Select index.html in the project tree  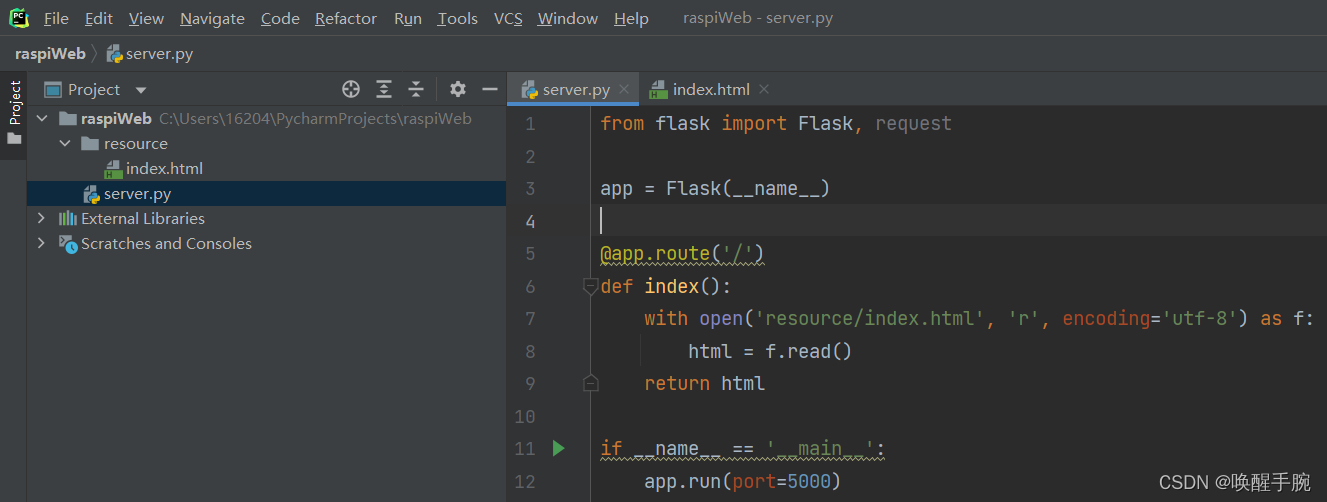(x=266, y=168)
